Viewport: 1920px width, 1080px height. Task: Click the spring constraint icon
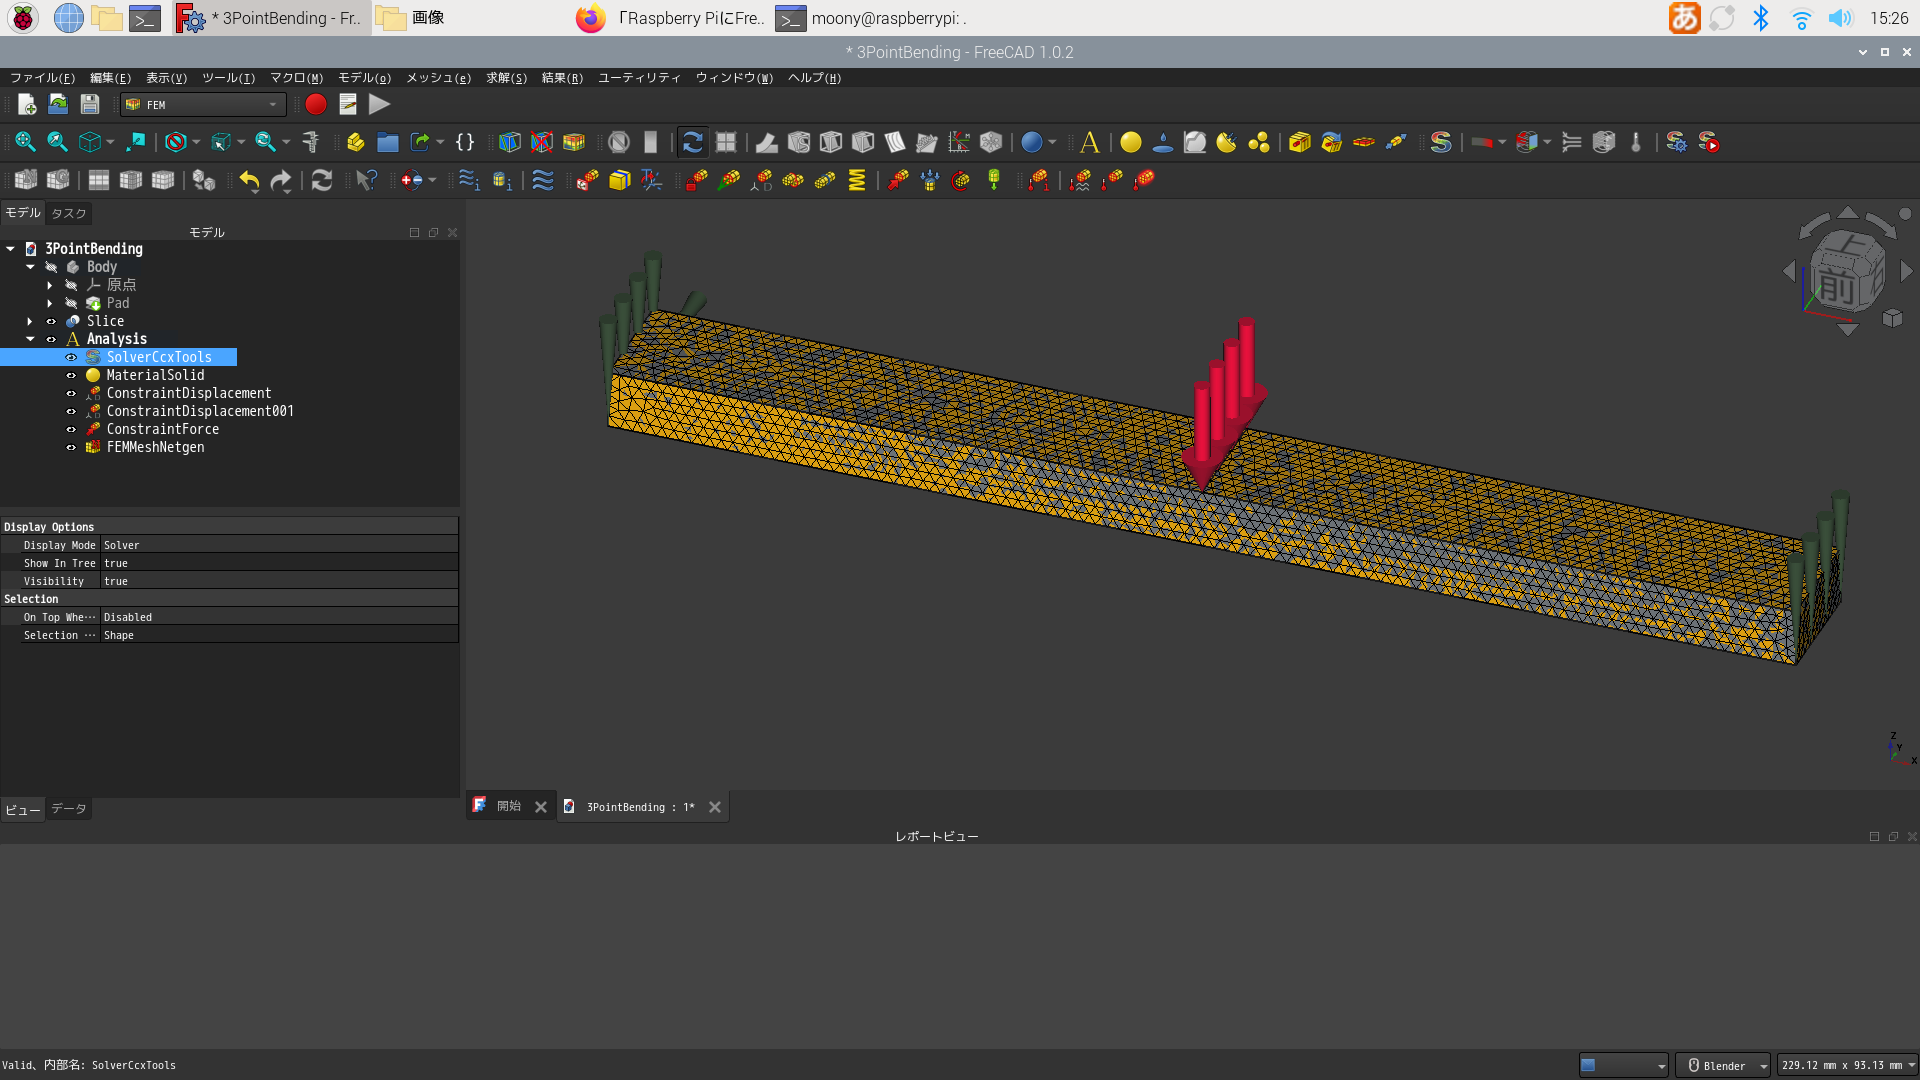tap(857, 180)
